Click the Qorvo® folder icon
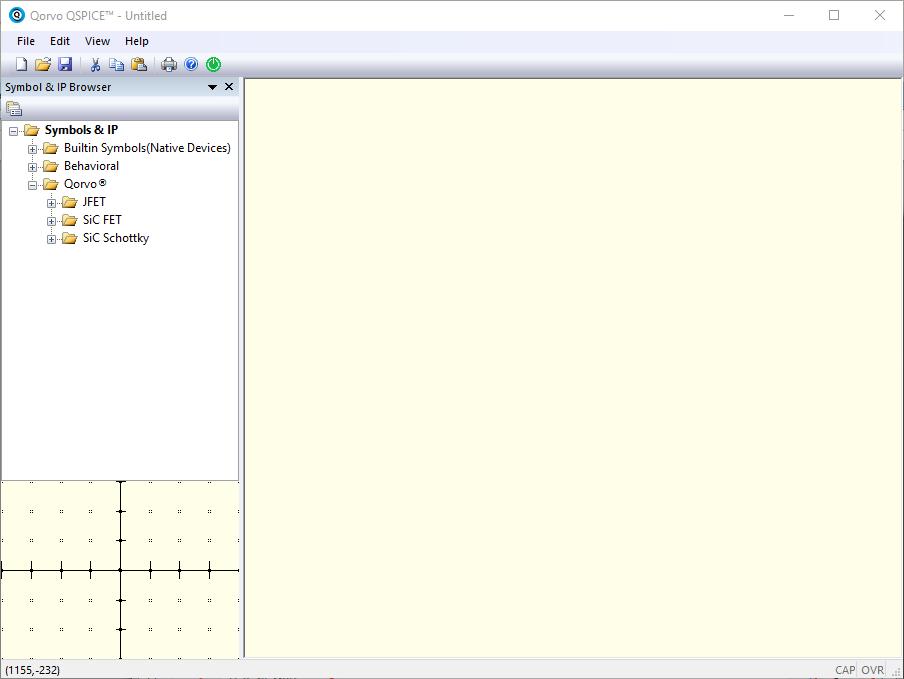Image resolution: width=904 pixels, height=679 pixels. tap(51, 184)
